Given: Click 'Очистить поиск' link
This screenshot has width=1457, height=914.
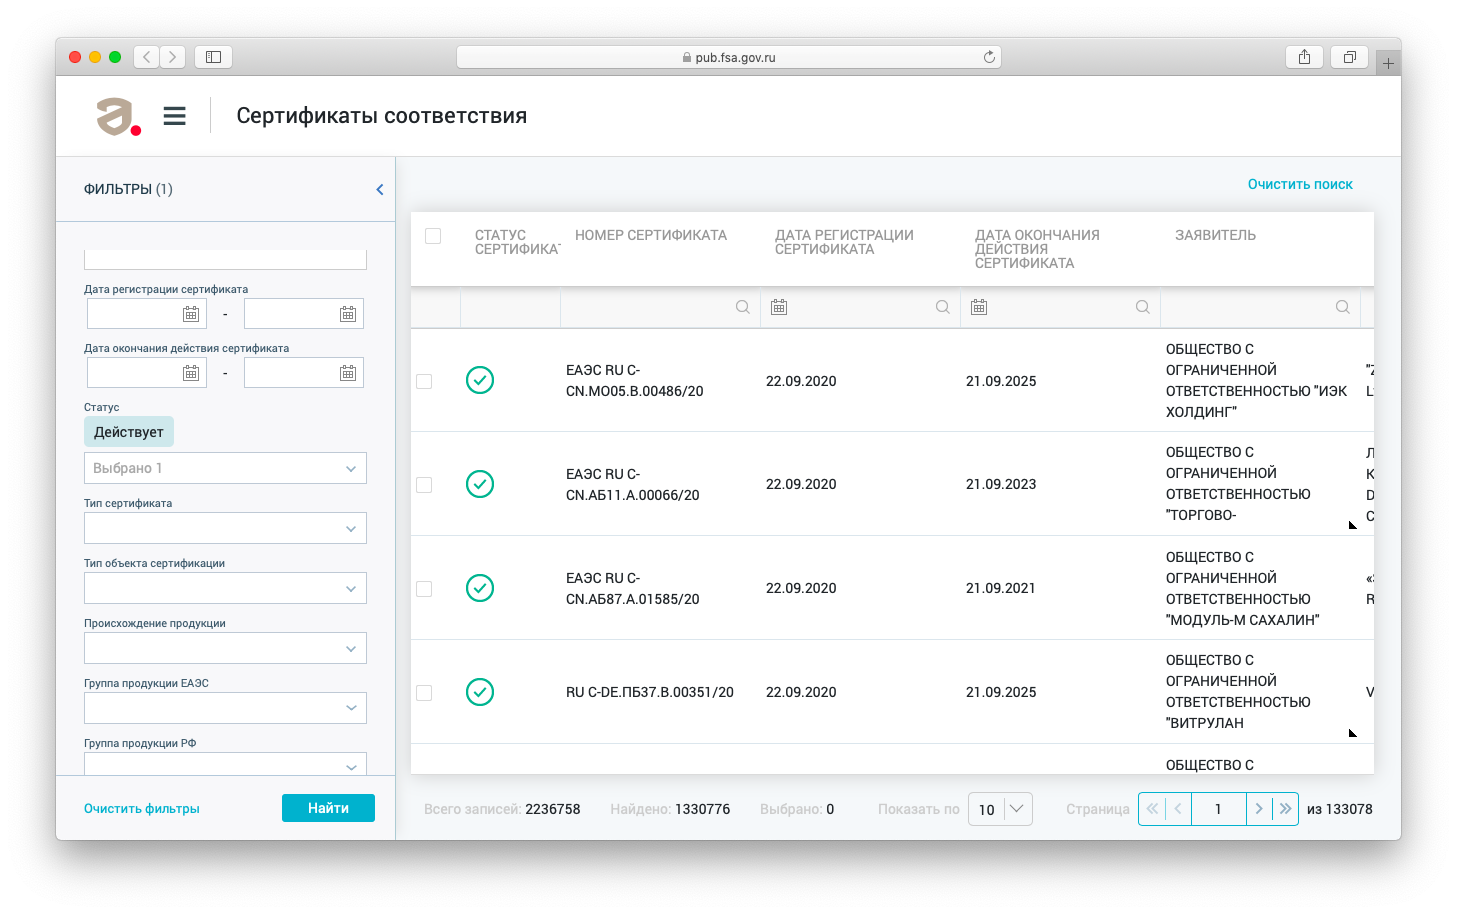Looking at the screenshot, I should click(1300, 184).
